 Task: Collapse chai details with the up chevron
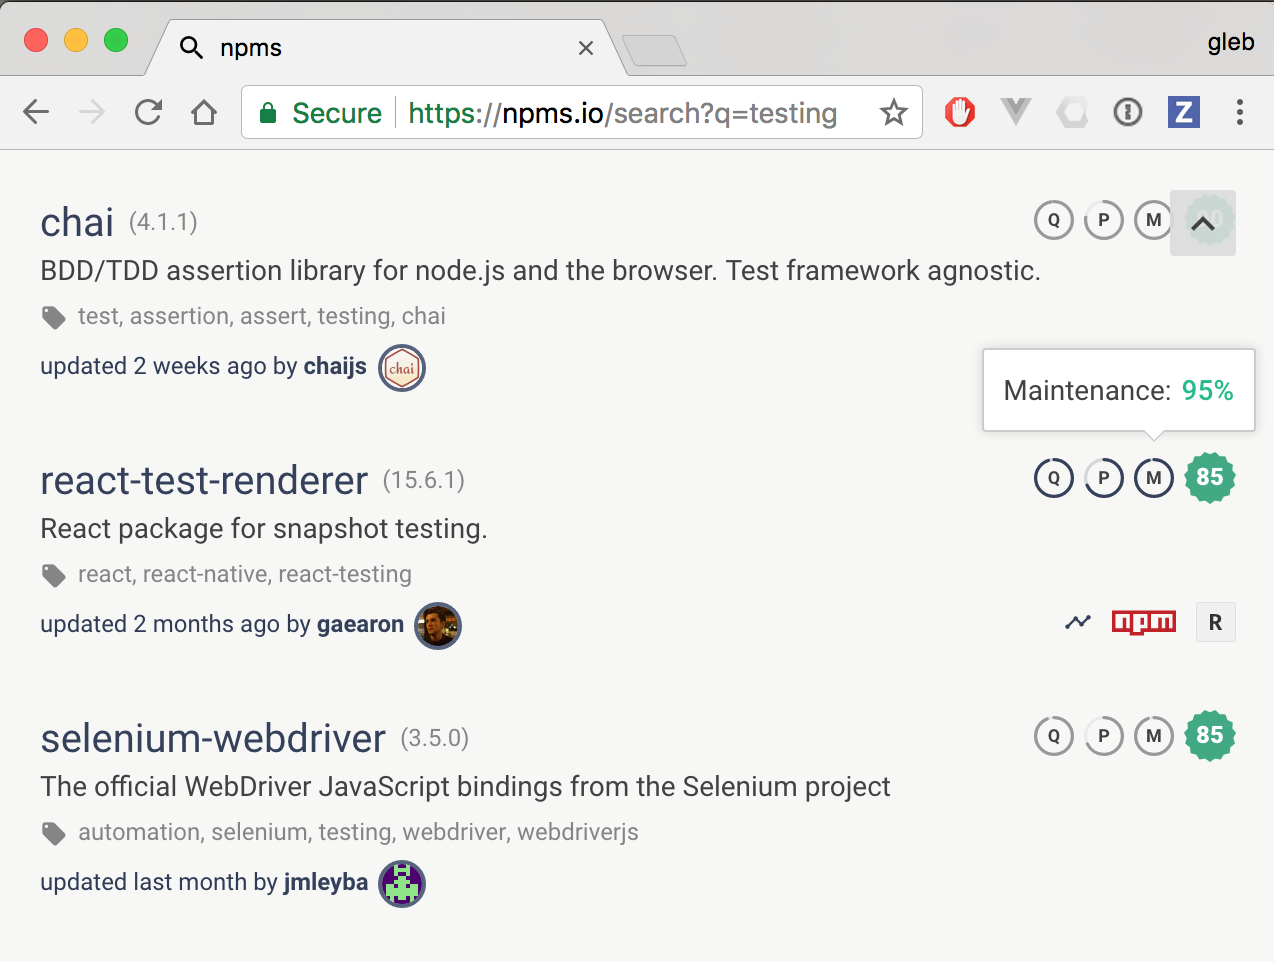(x=1203, y=223)
